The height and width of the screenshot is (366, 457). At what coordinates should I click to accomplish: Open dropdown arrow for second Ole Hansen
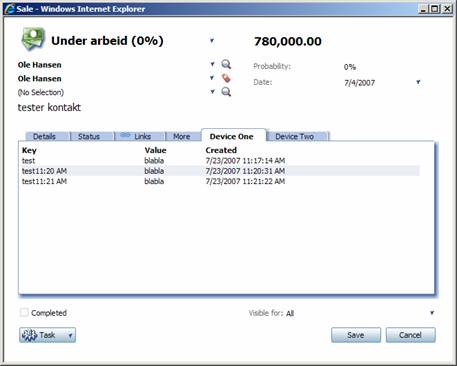click(212, 78)
